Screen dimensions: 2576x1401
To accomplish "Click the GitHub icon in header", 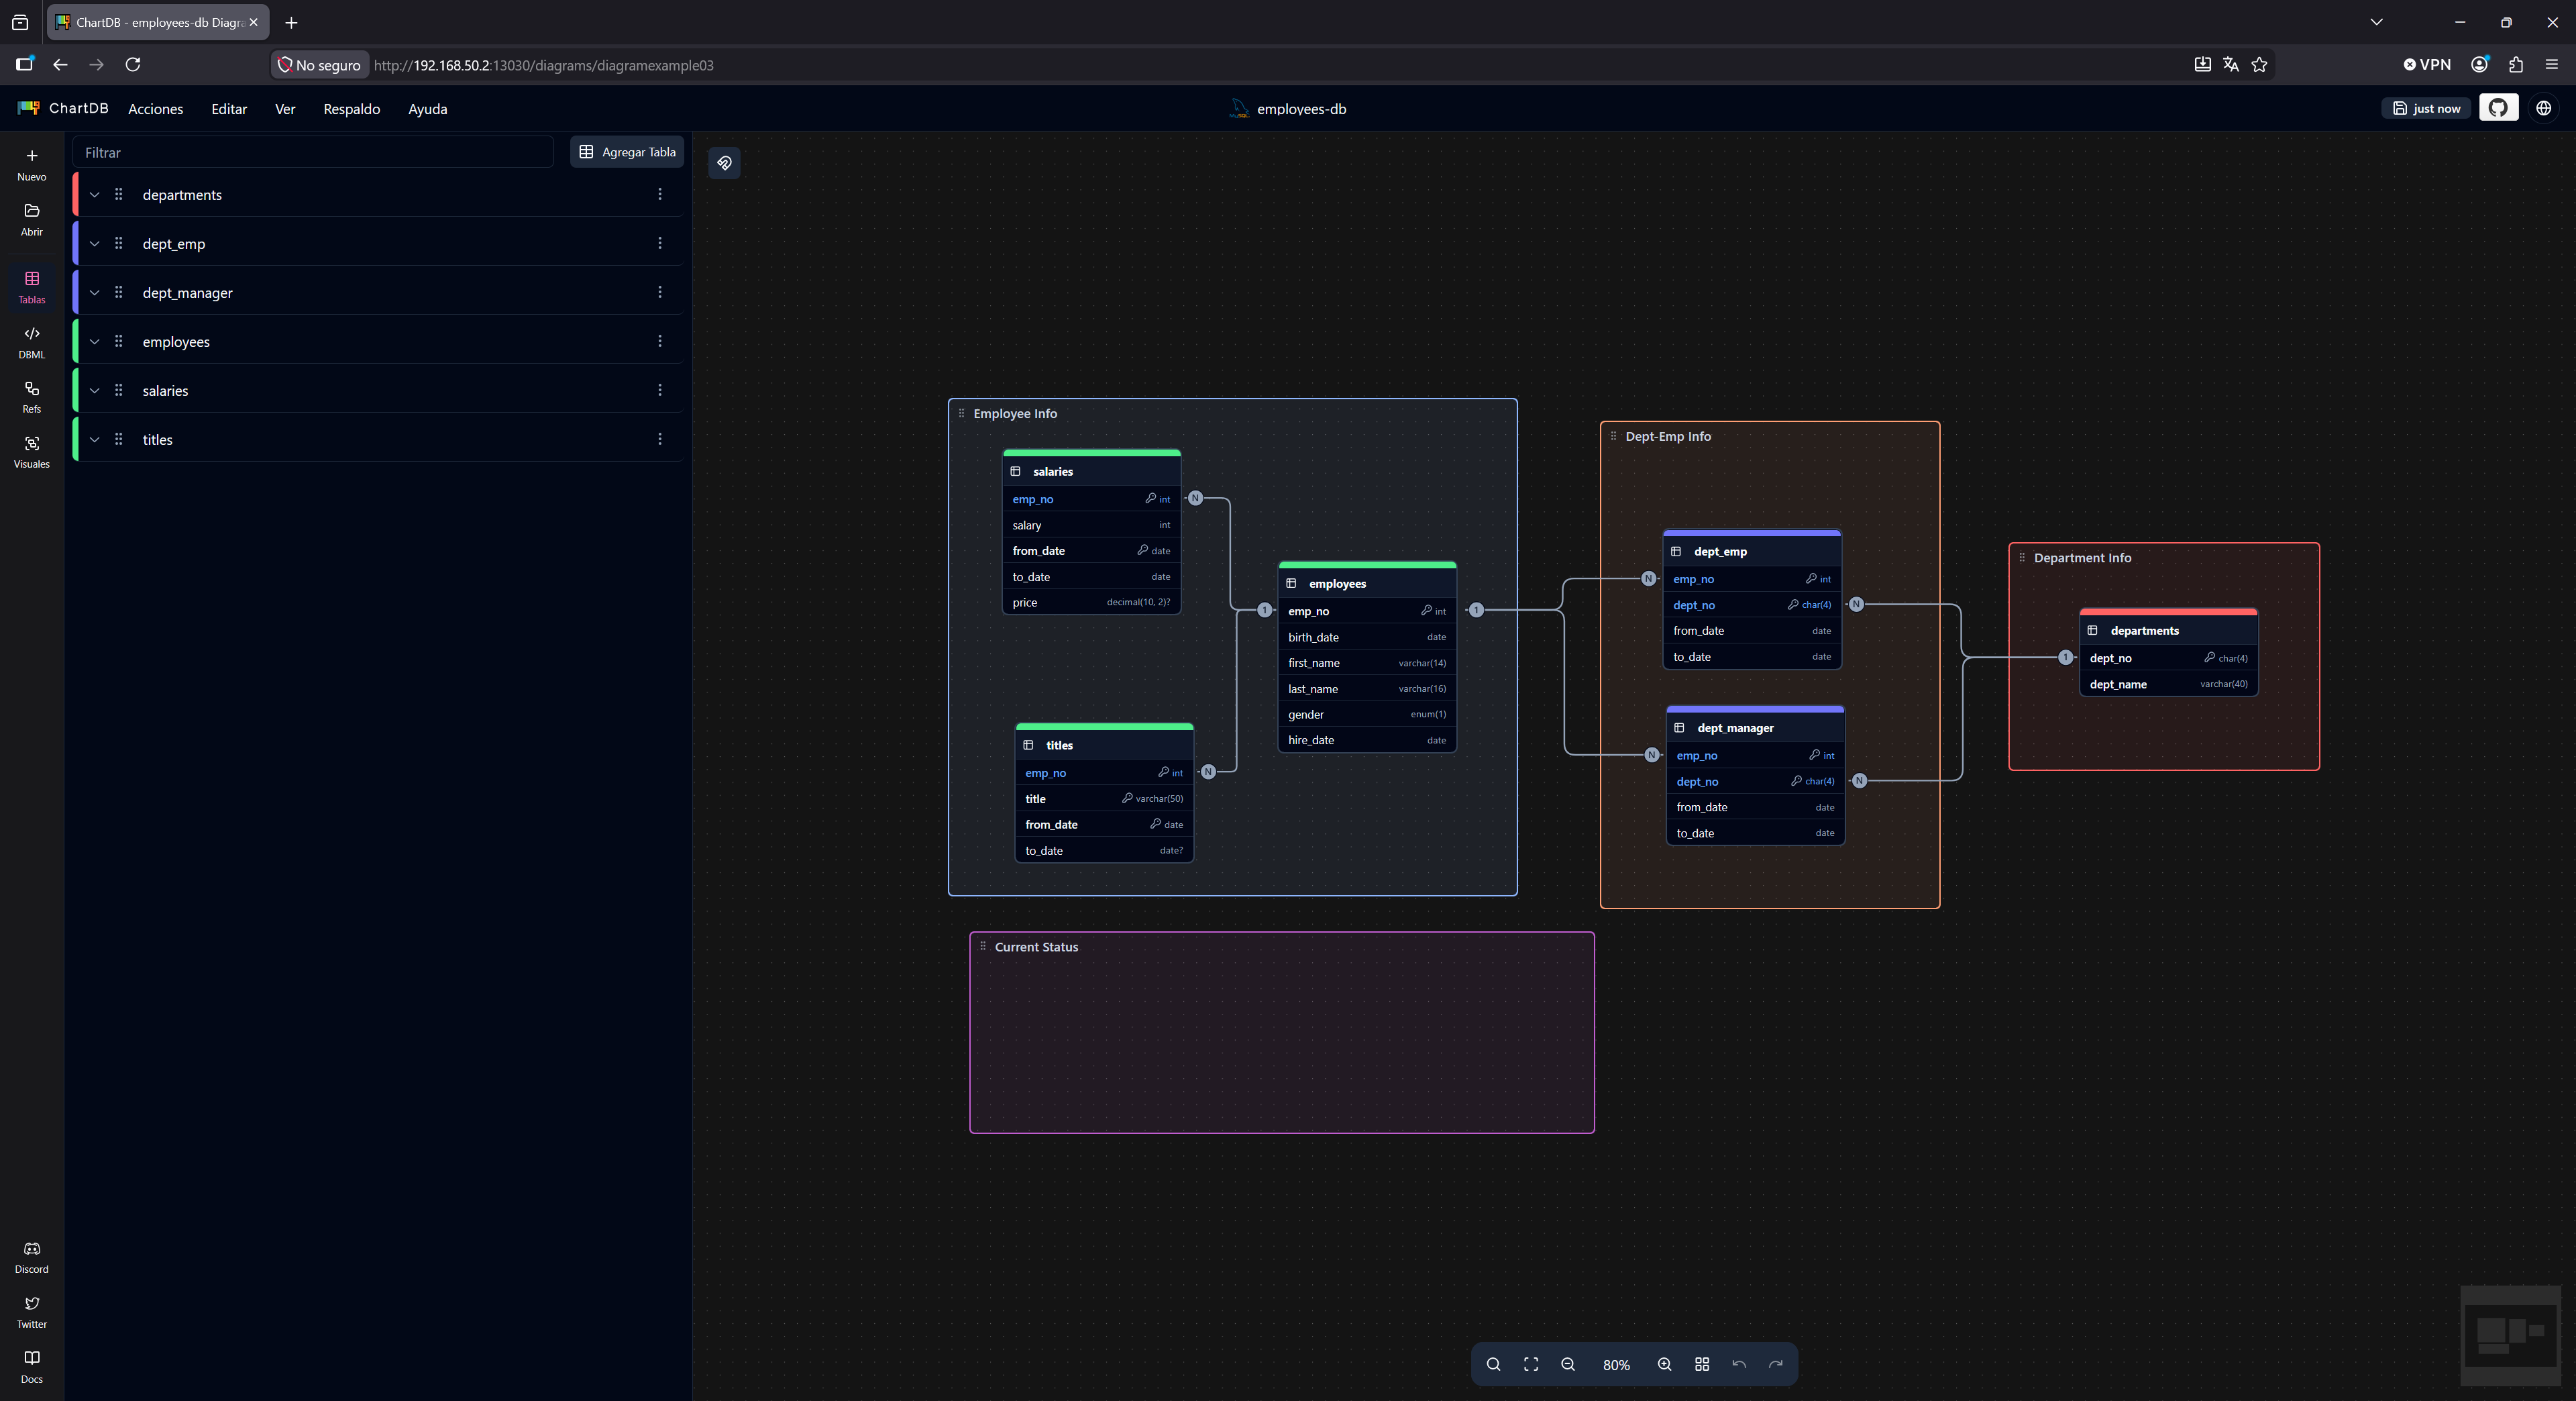I will (2498, 108).
